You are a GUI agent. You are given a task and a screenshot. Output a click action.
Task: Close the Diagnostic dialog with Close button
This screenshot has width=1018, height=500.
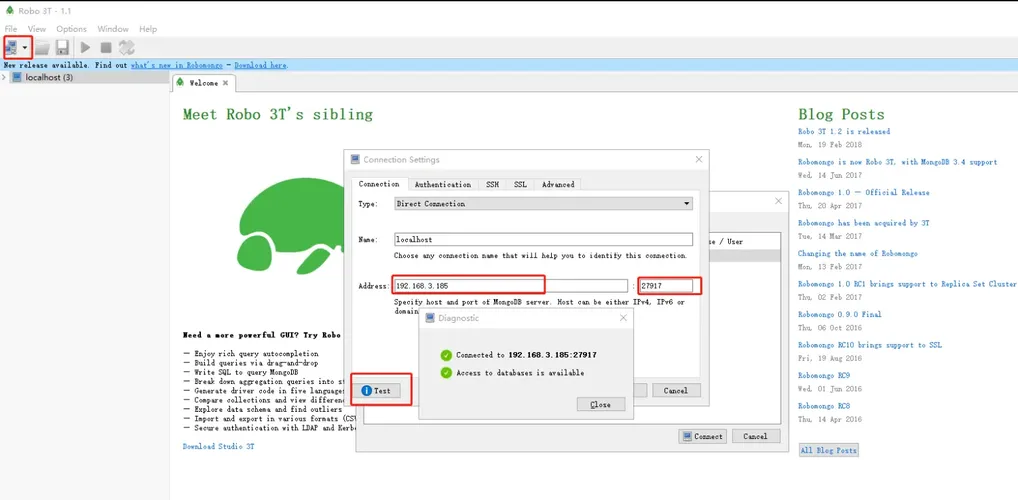coord(601,405)
